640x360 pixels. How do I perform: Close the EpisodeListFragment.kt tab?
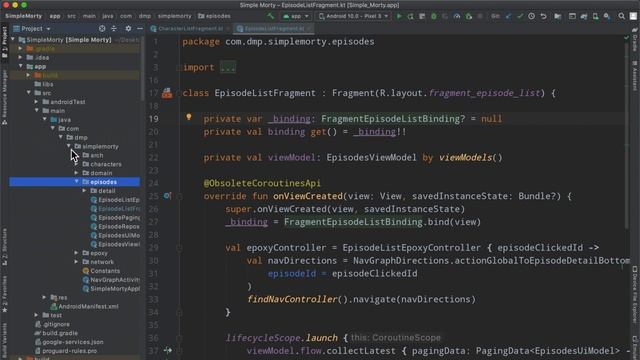(x=309, y=29)
